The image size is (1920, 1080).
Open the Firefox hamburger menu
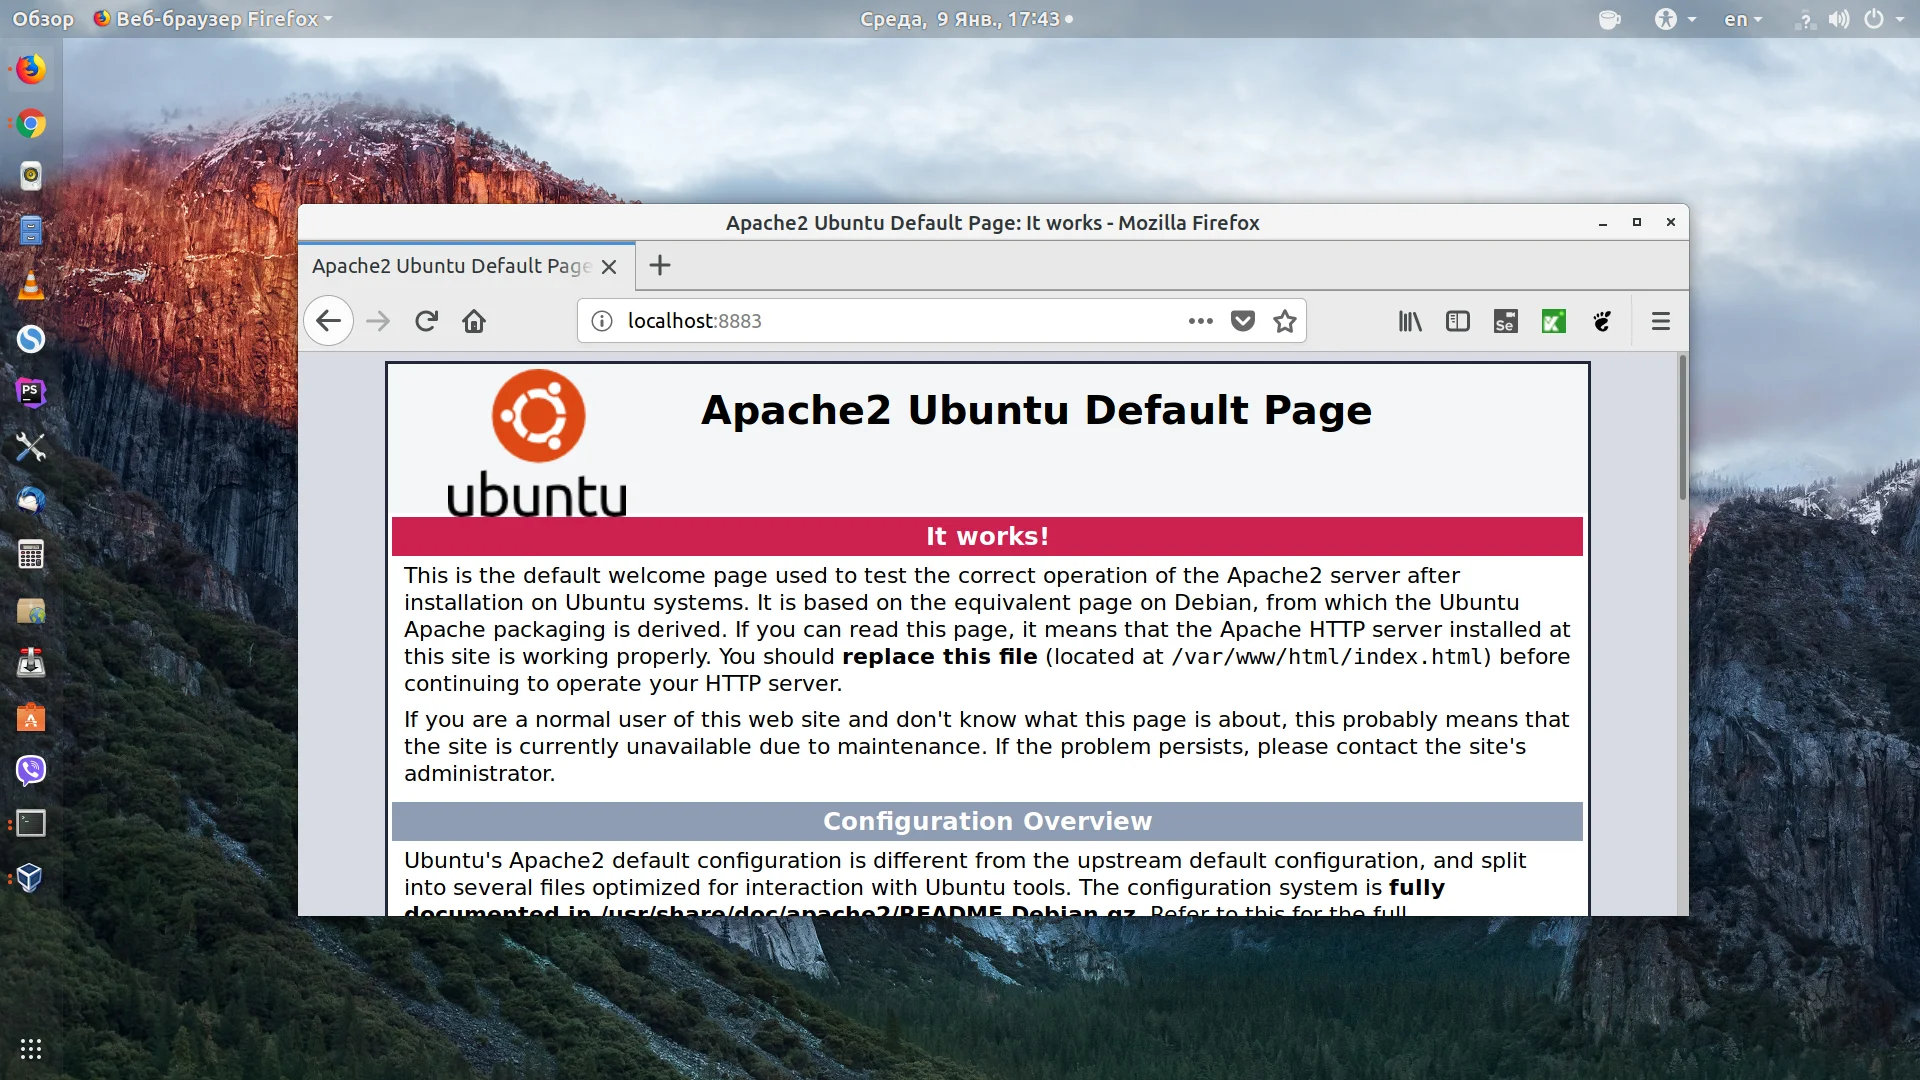1661,321
